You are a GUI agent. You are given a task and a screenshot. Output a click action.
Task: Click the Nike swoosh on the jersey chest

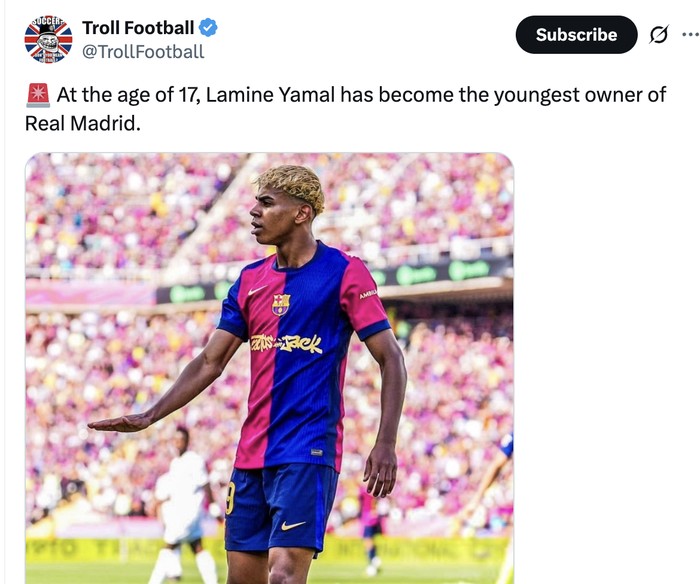tap(257, 291)
